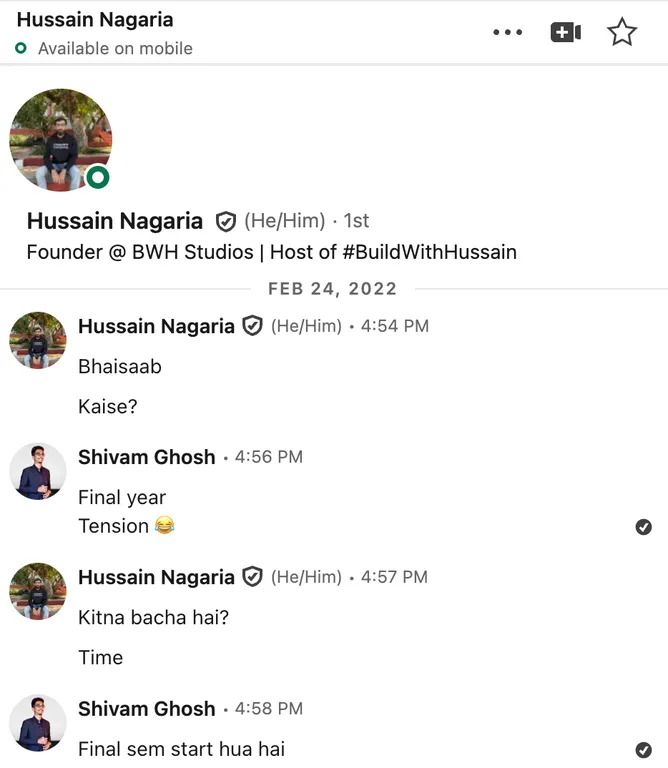Viewport: 668px width, 768px height.
Task: Open the bold Hussain Nagaria profile name link
Action: pyautogui.click(x=115, y=221)
